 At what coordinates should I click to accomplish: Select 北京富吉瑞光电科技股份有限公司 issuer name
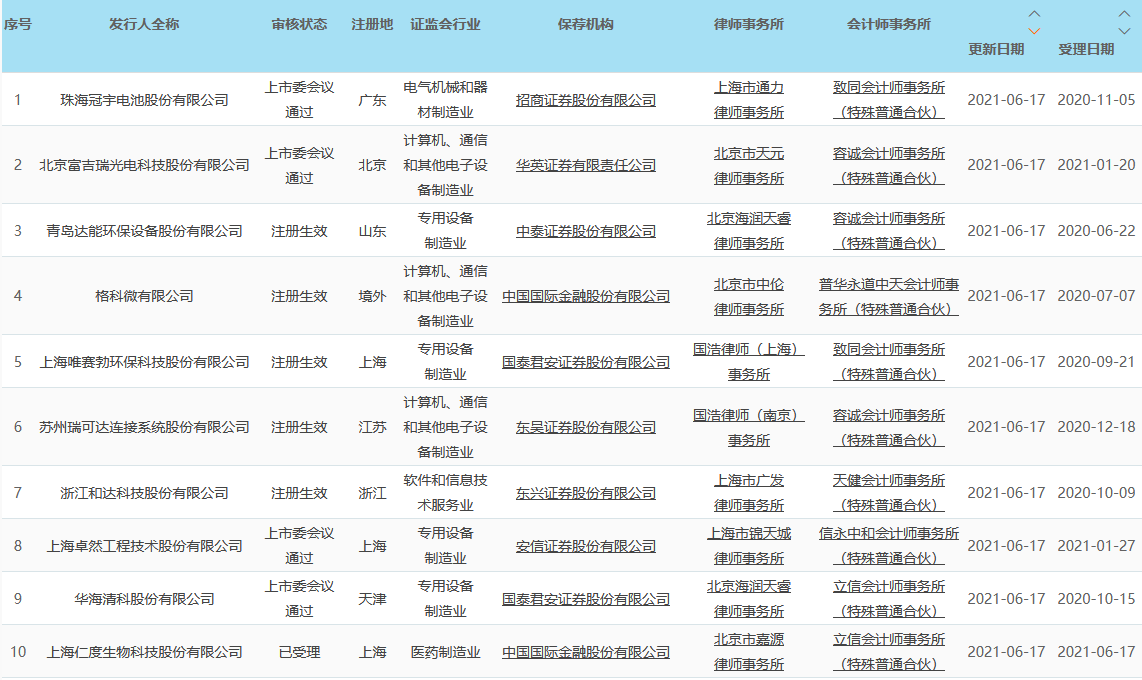(144, 165)
